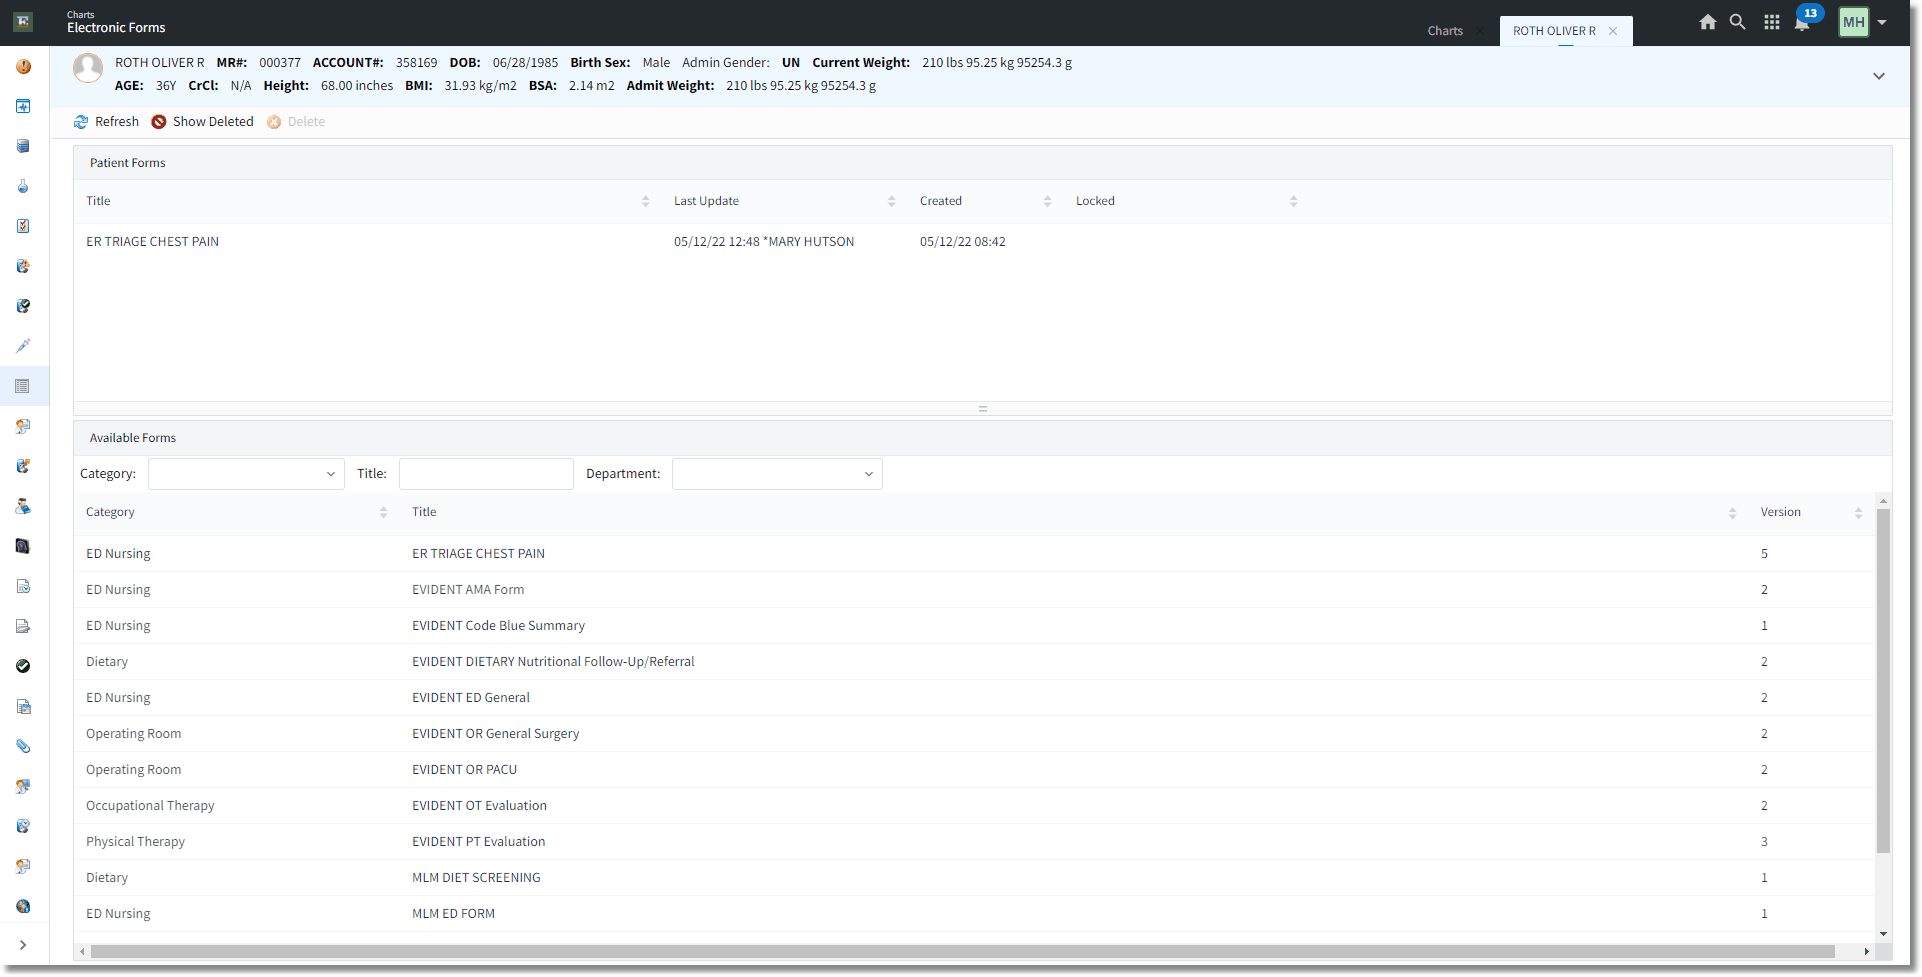The width and height of the screenshot is (1922, 977).
Task: Open EVIDENT OT Evaluation form
Action: pos(479,806)
